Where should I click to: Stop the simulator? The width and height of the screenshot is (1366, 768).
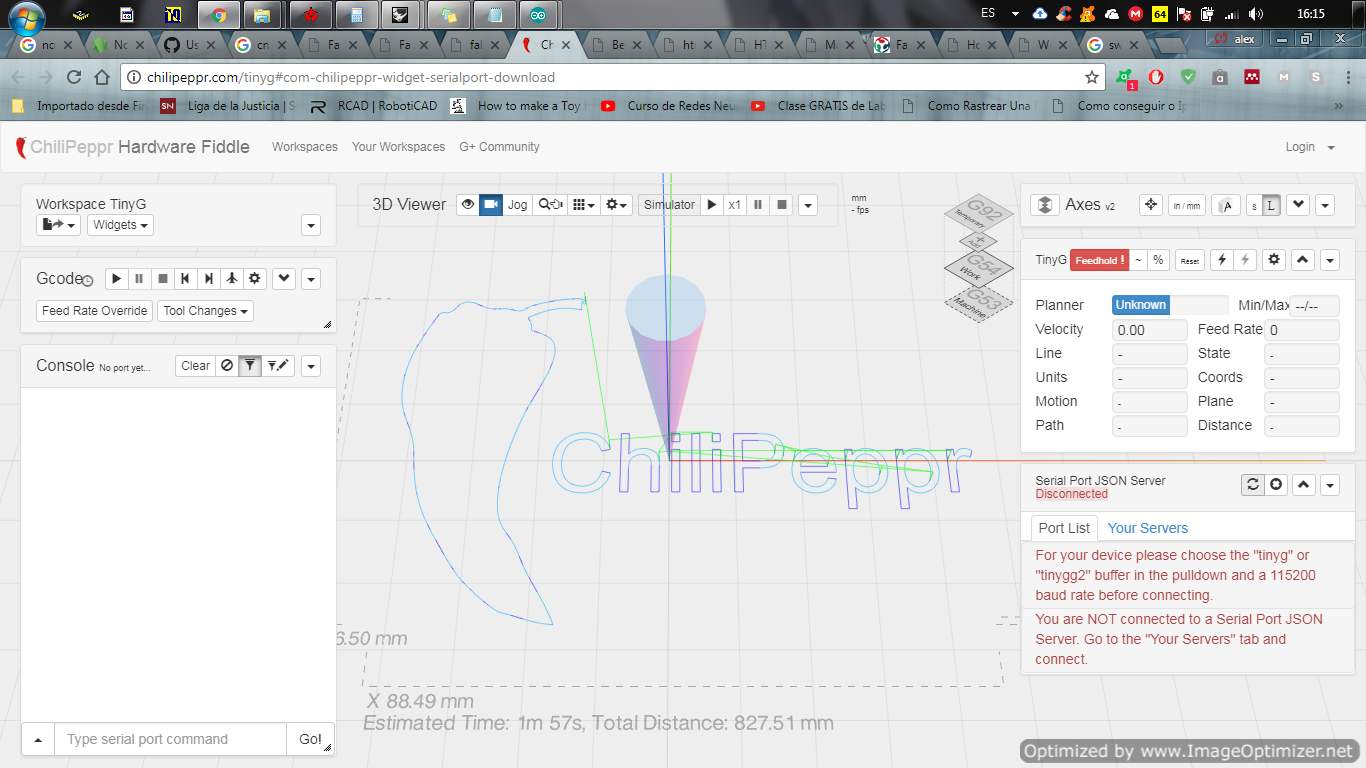pos(782,205)
